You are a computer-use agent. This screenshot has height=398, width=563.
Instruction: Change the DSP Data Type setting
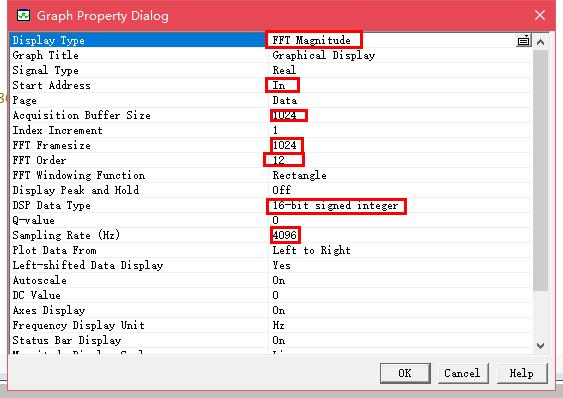click(x=400, y=205)
